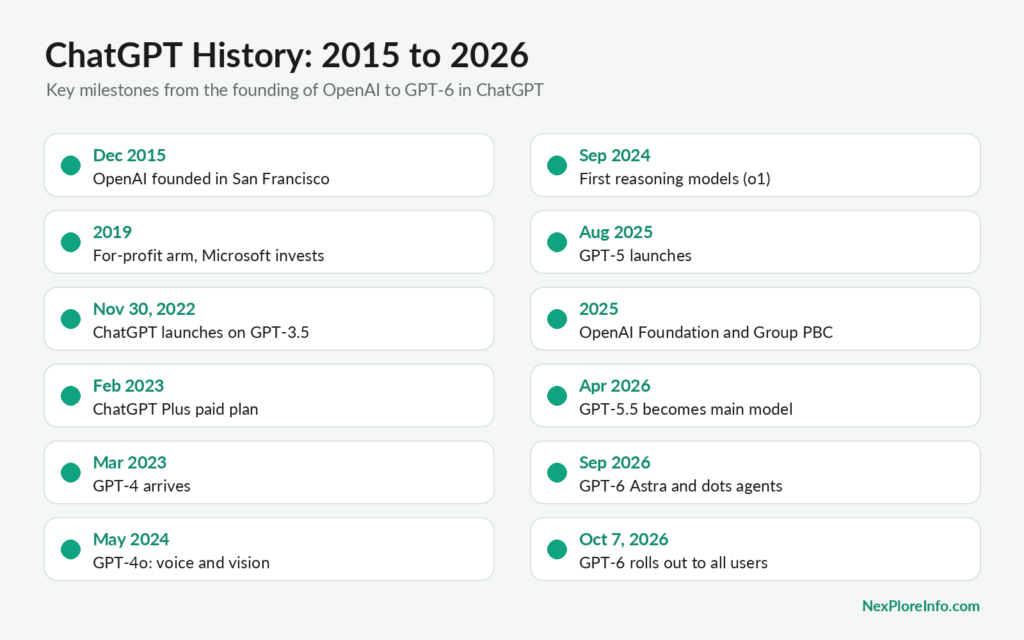Click the green dot beside Apr 2026
The height and width of the screenshot is (640, 1024).
[557, 396]
